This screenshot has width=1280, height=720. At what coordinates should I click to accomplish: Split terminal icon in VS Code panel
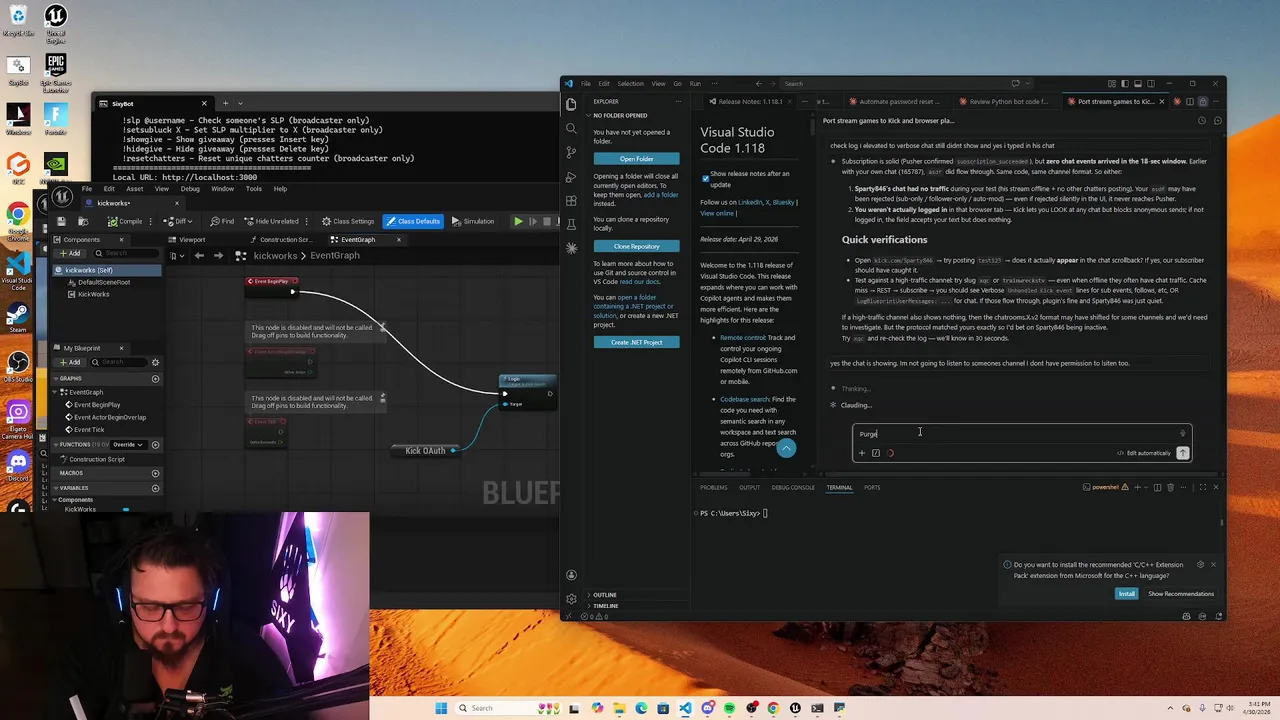tap(1157, 487)
